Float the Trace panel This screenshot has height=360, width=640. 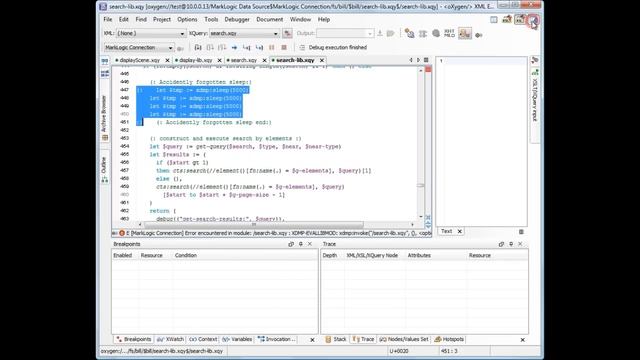tap(501, 244)
